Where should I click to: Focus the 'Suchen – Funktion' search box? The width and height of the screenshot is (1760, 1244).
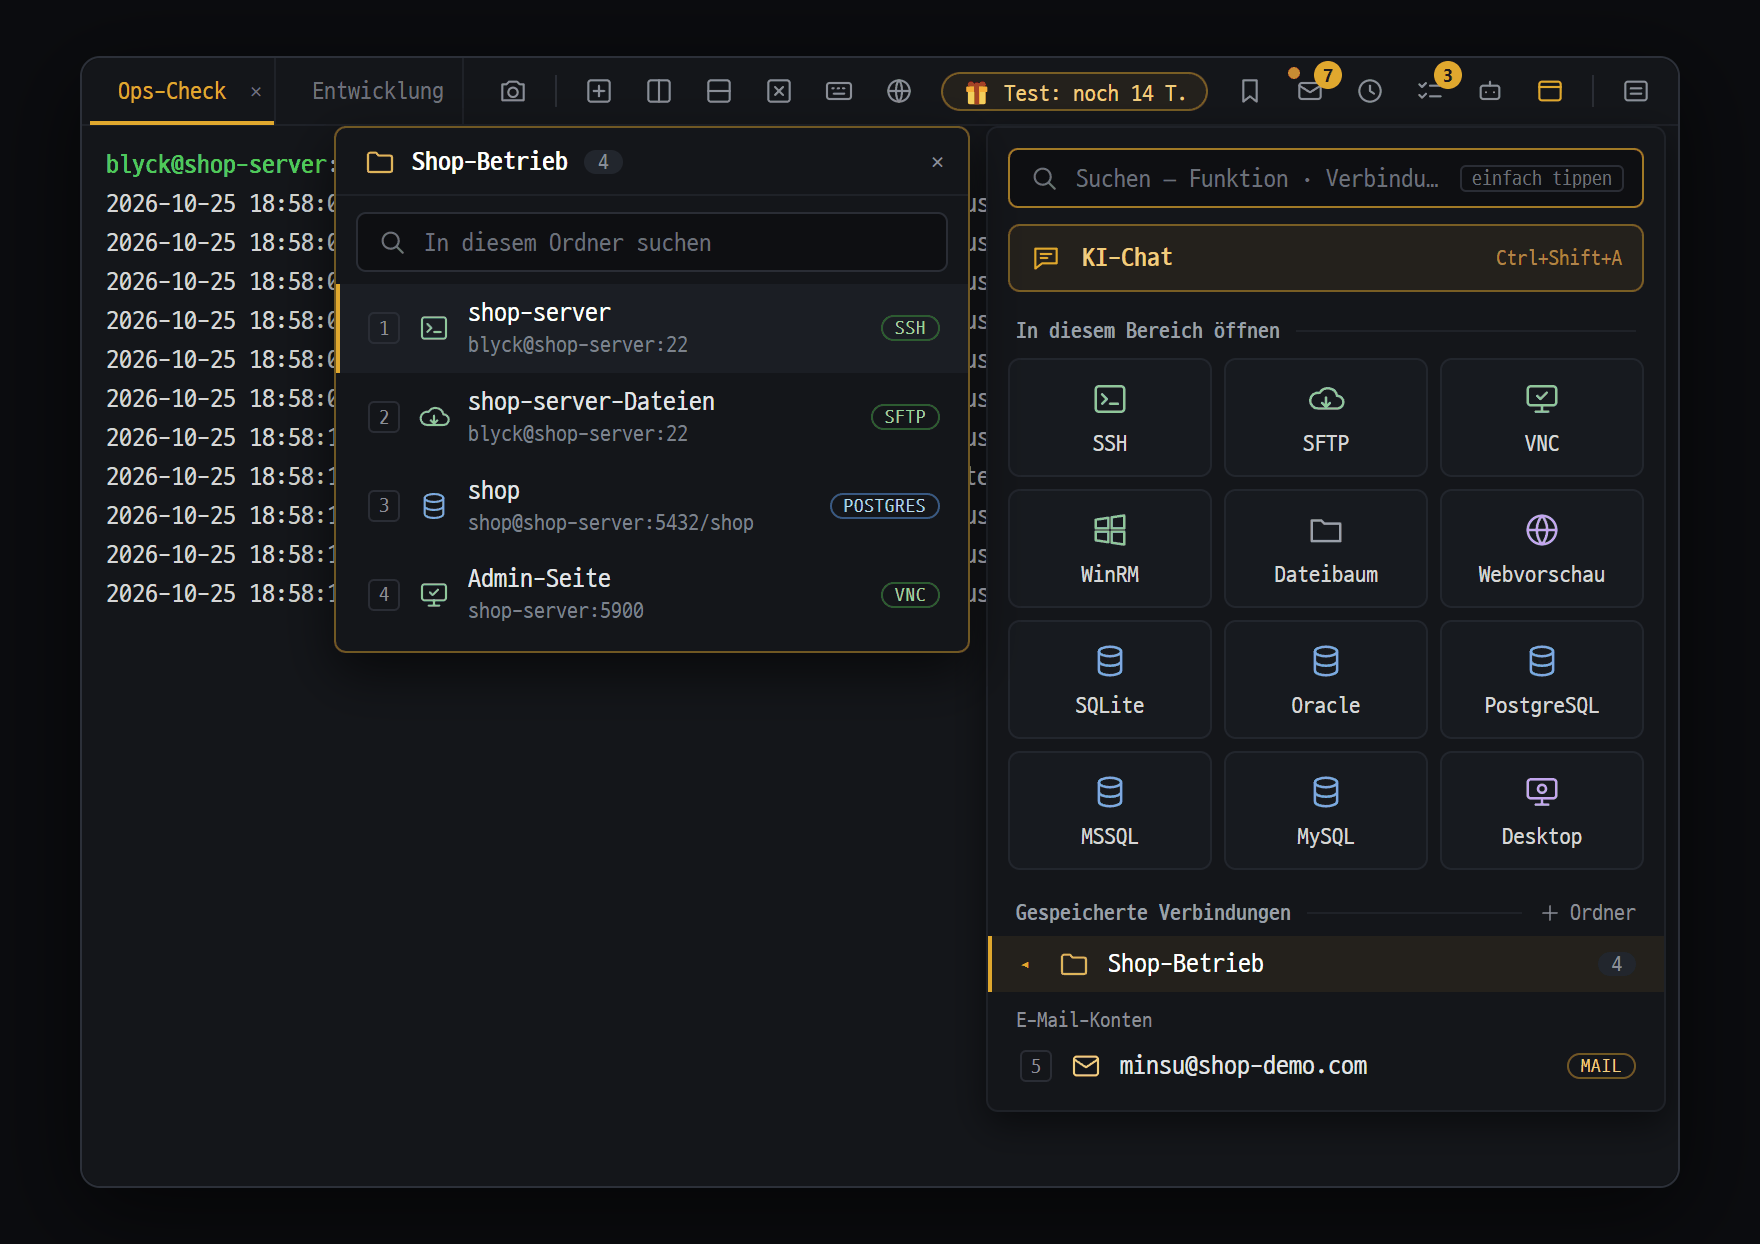click(x=1326, y=178)
